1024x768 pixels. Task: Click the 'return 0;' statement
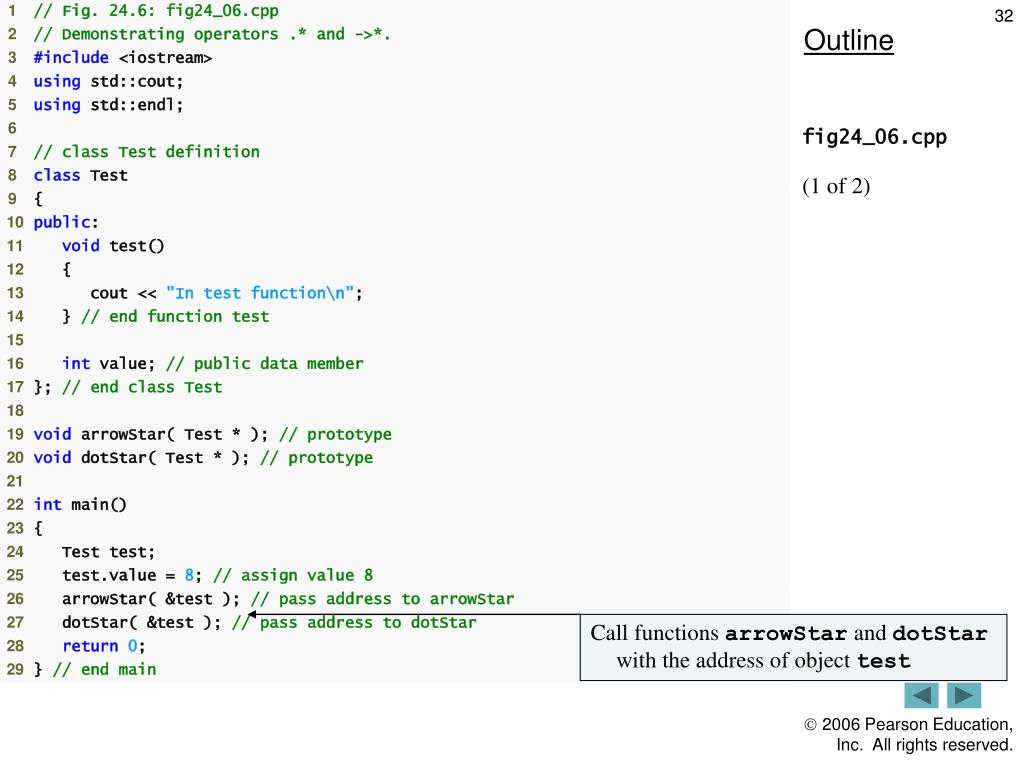tap(104, 645)
